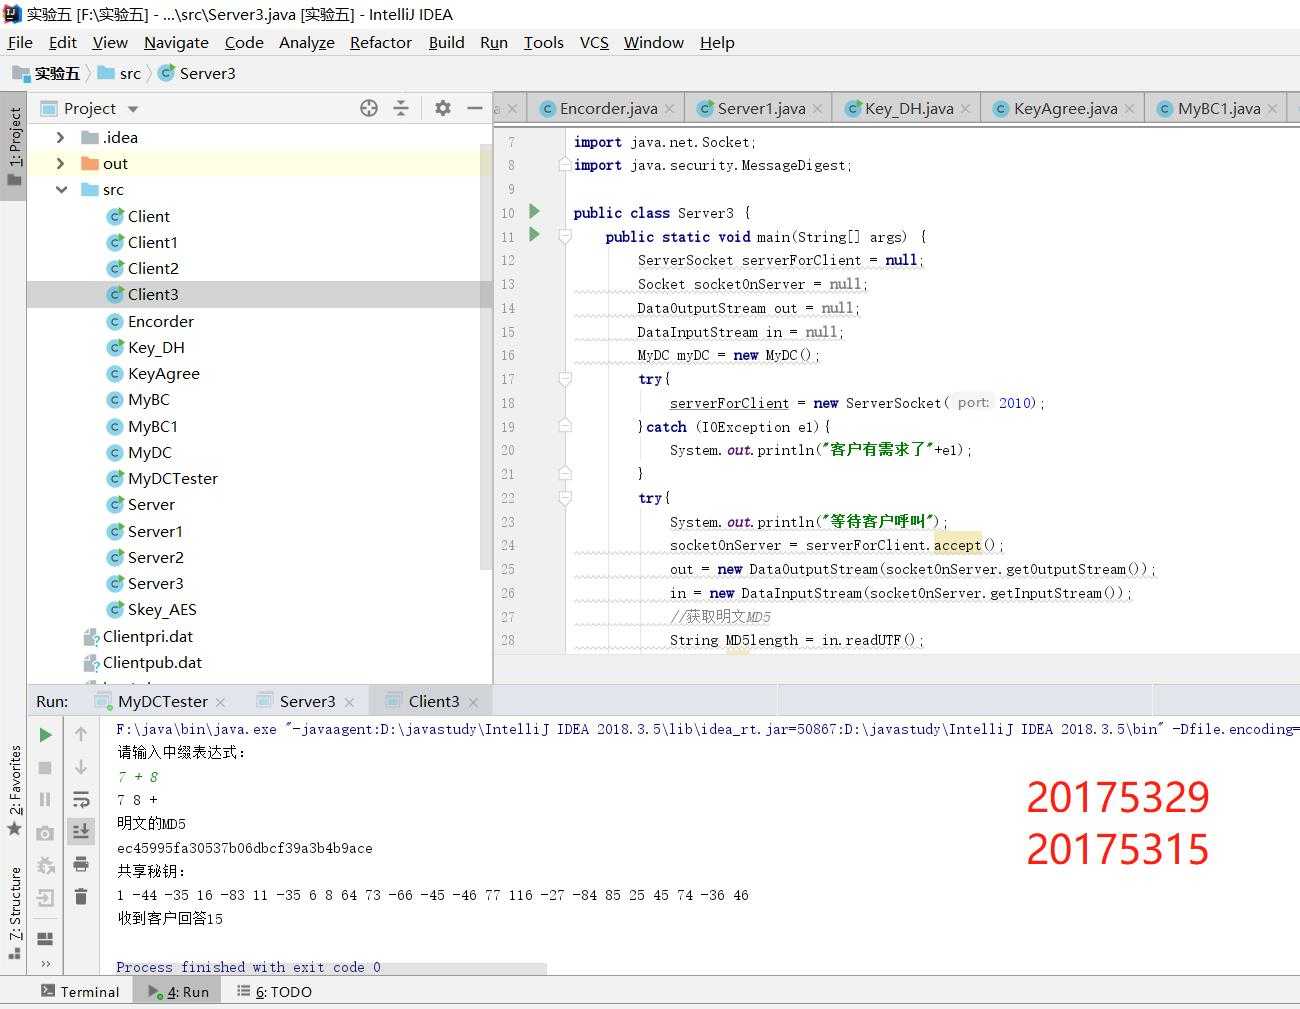The width and height of the screenshot is (1300, 1009).
Task: Click the fold marker at line 19 catch
Action: (x=565, y=426)
